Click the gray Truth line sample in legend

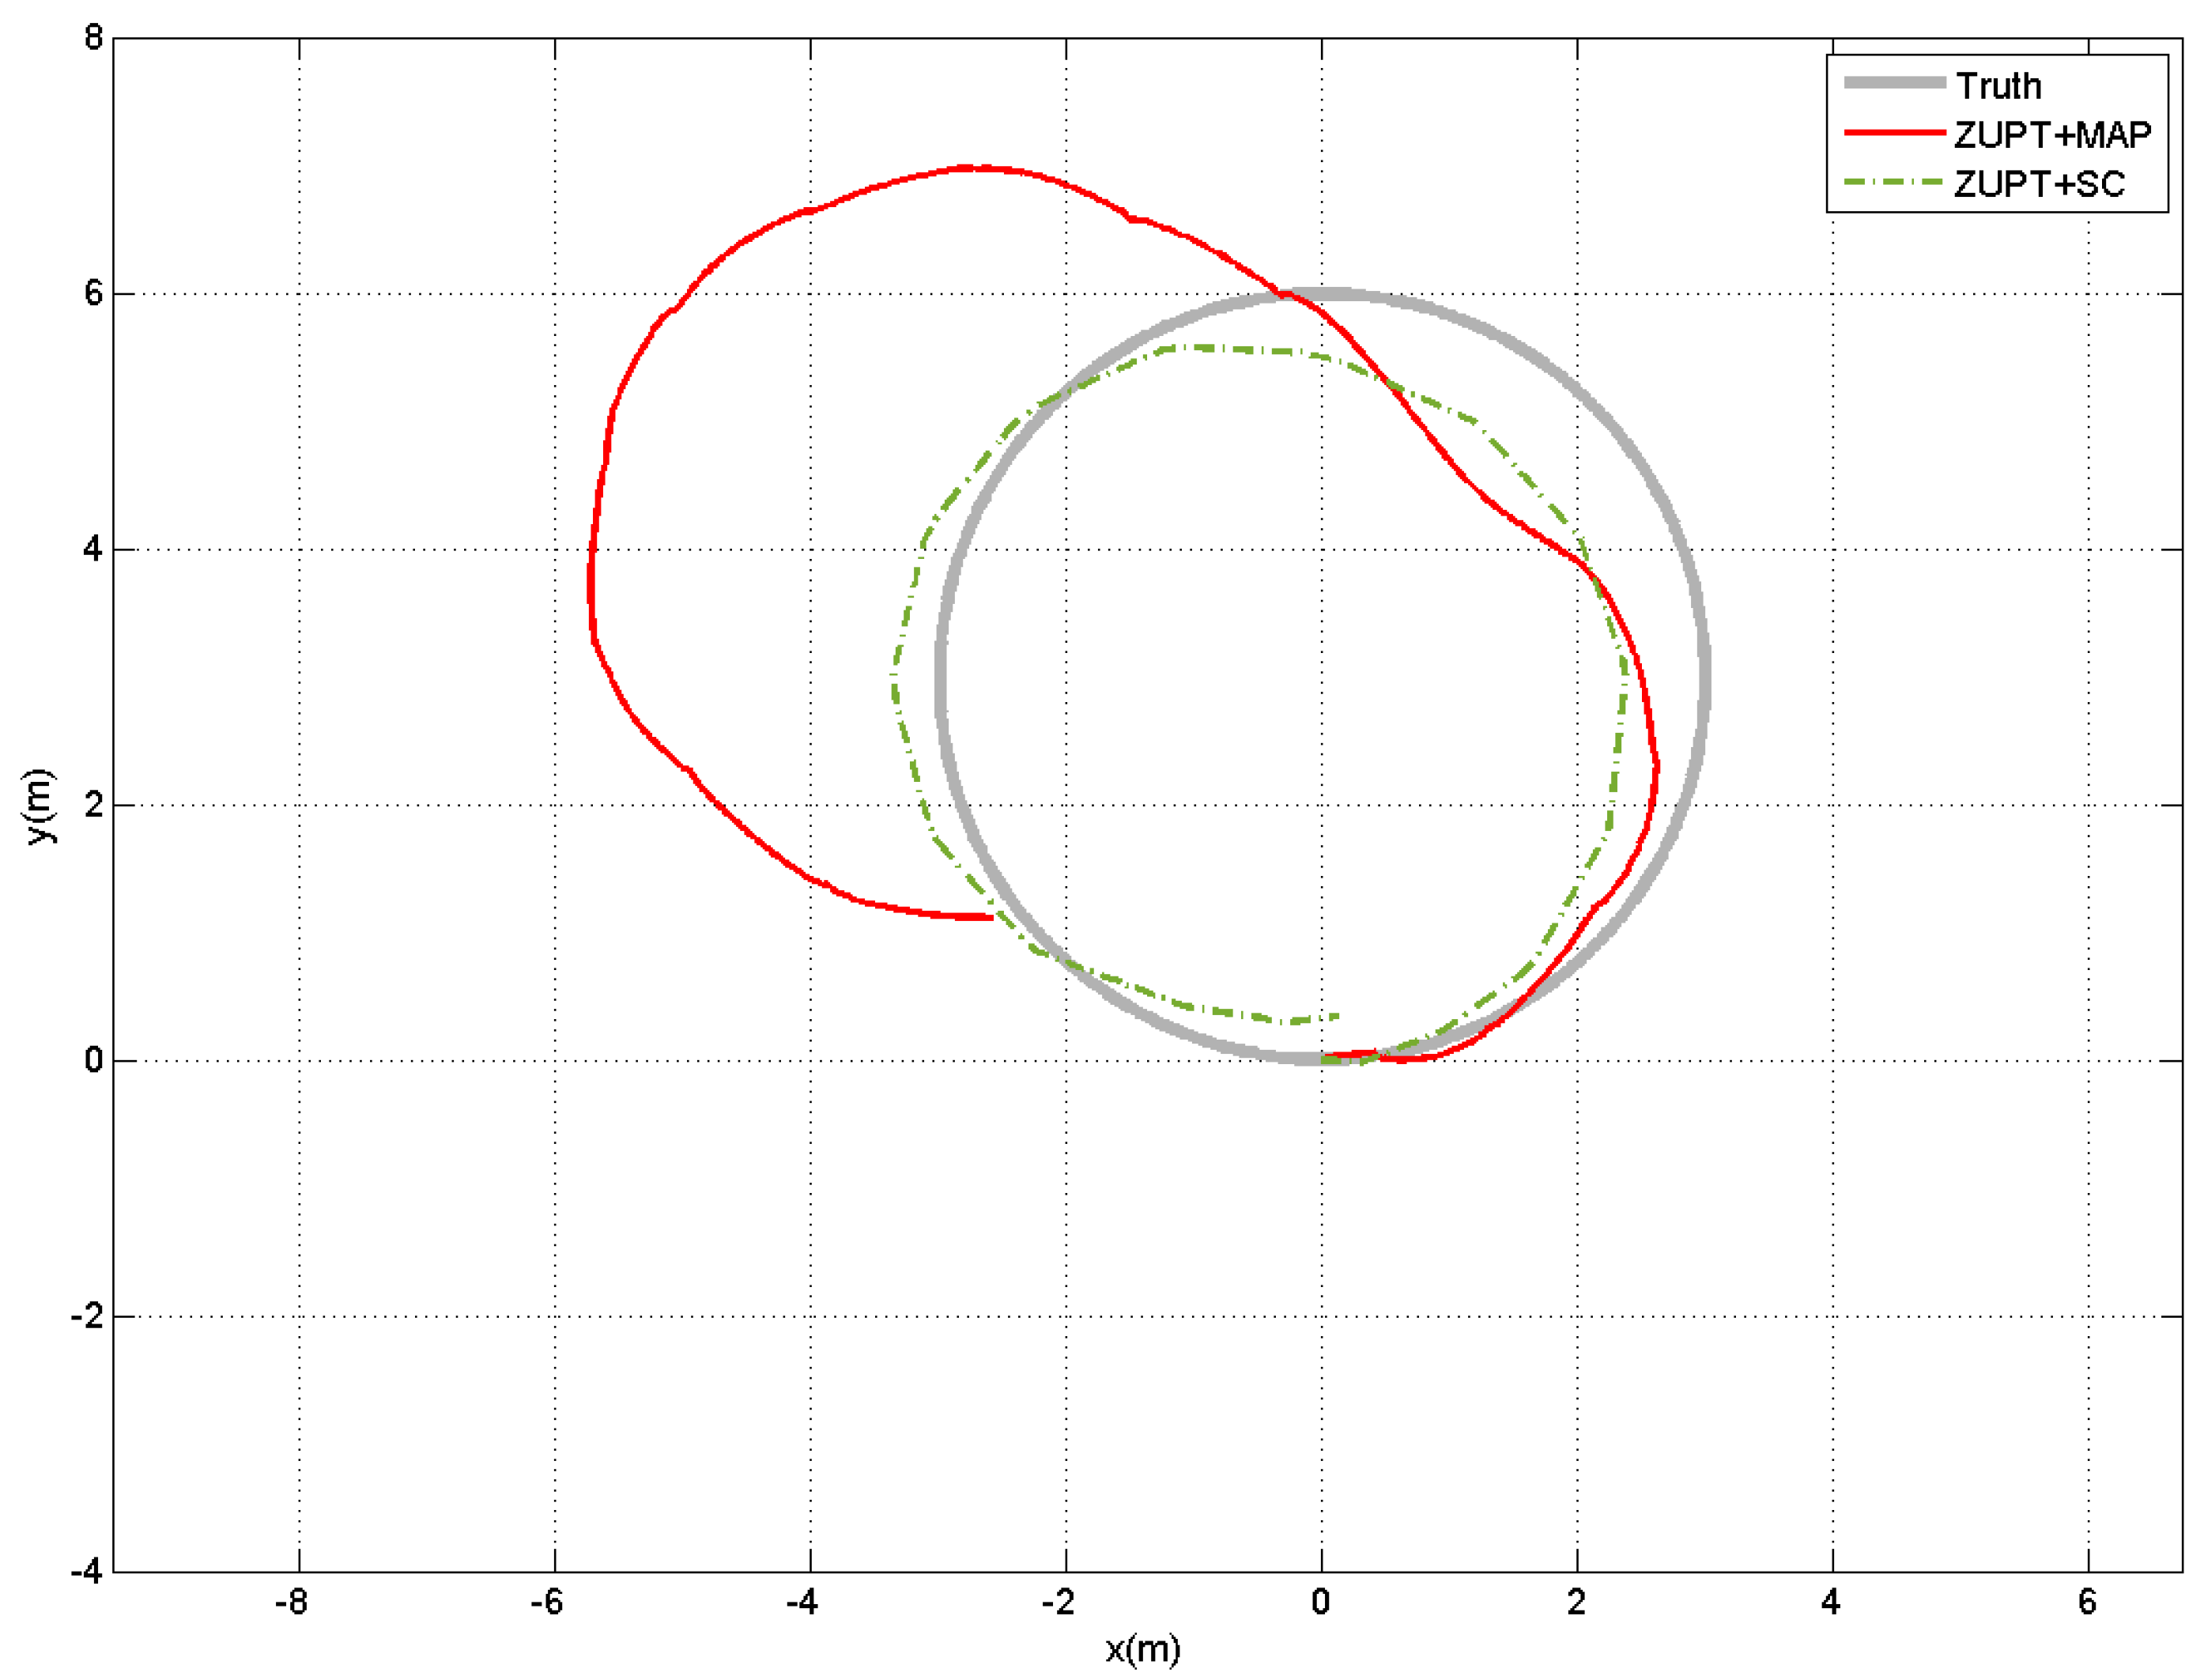click(x=1894, y=83)
